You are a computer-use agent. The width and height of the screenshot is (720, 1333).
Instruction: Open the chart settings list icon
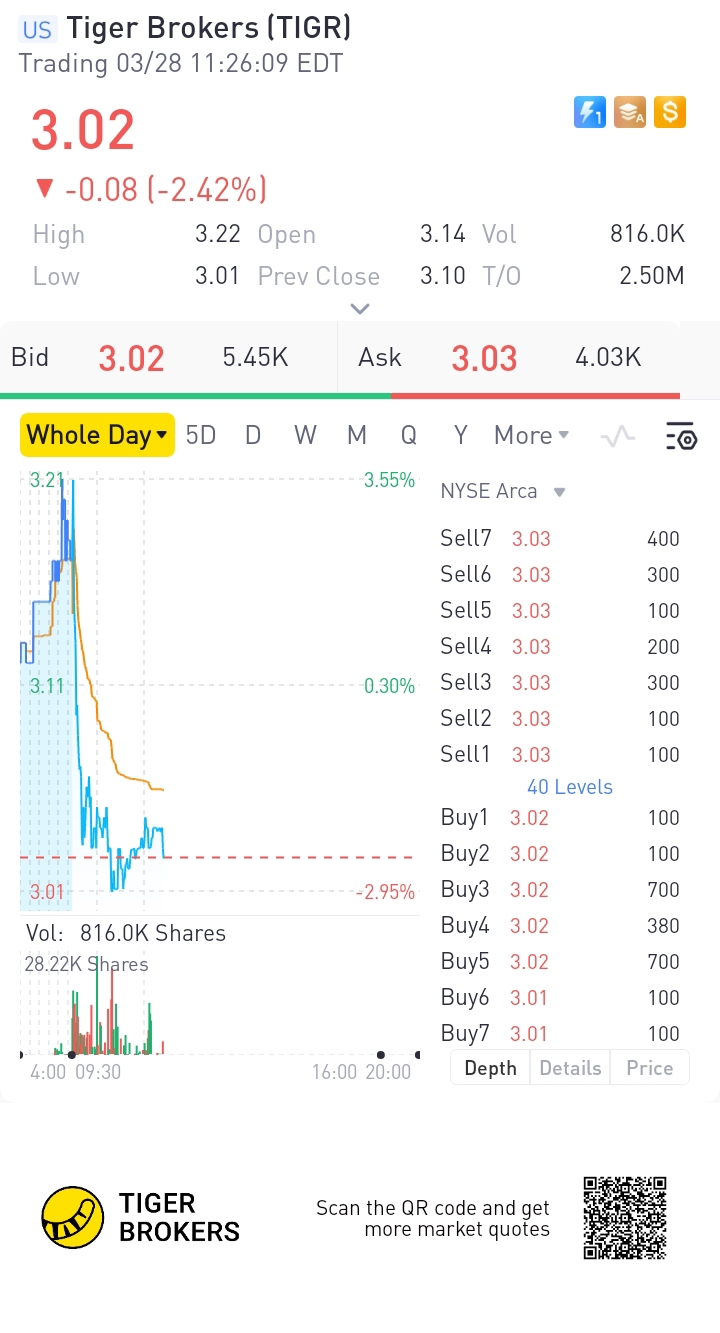click(x=681, y=436)
